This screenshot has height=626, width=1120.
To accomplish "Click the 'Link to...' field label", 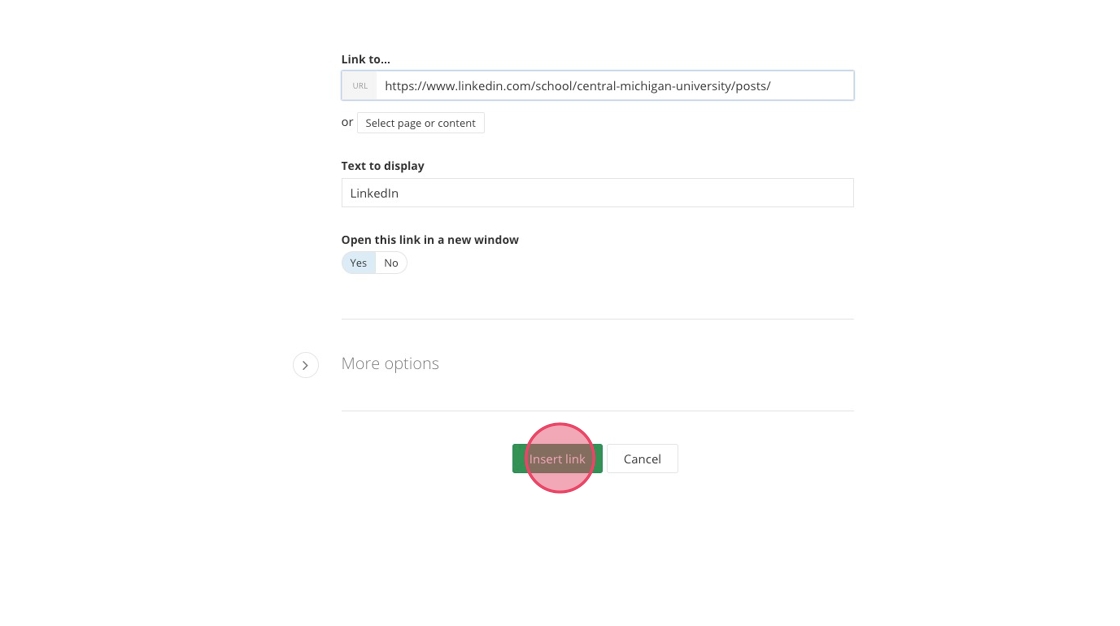I will pyautogui.click(x=366, y=60).
